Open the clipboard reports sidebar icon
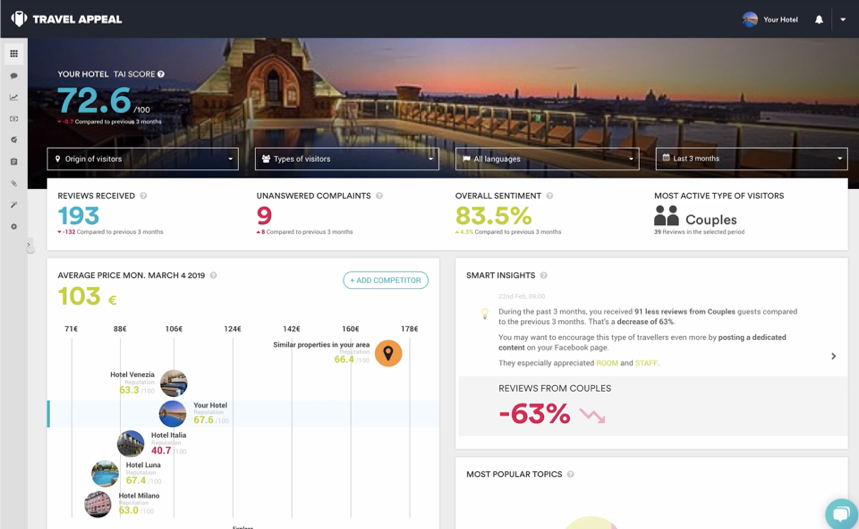 click(14, 162)
